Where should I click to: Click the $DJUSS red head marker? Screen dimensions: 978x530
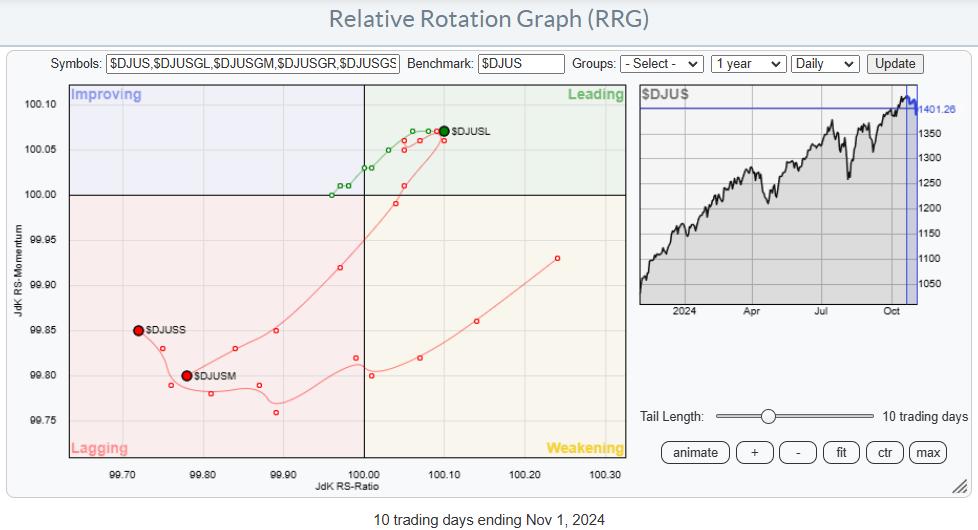[139, 330]
